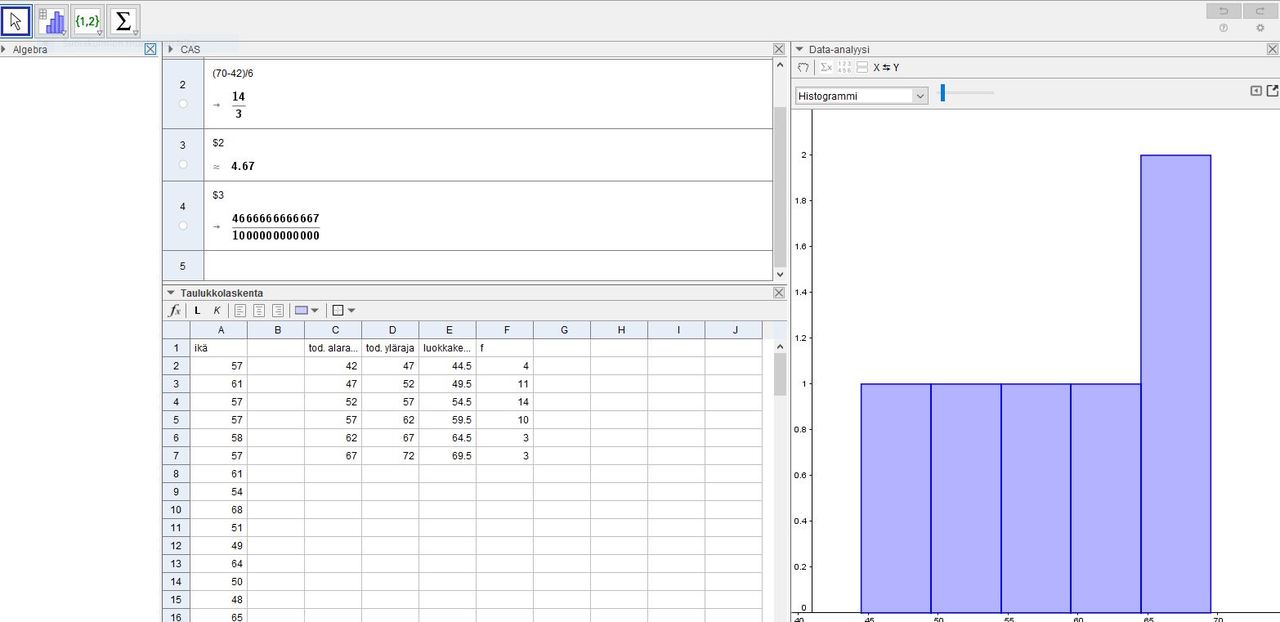Toggle the italic K button in spreadsheet
Screen dimensions: 1280x622
pyautogui.click(x=217, y=311)
